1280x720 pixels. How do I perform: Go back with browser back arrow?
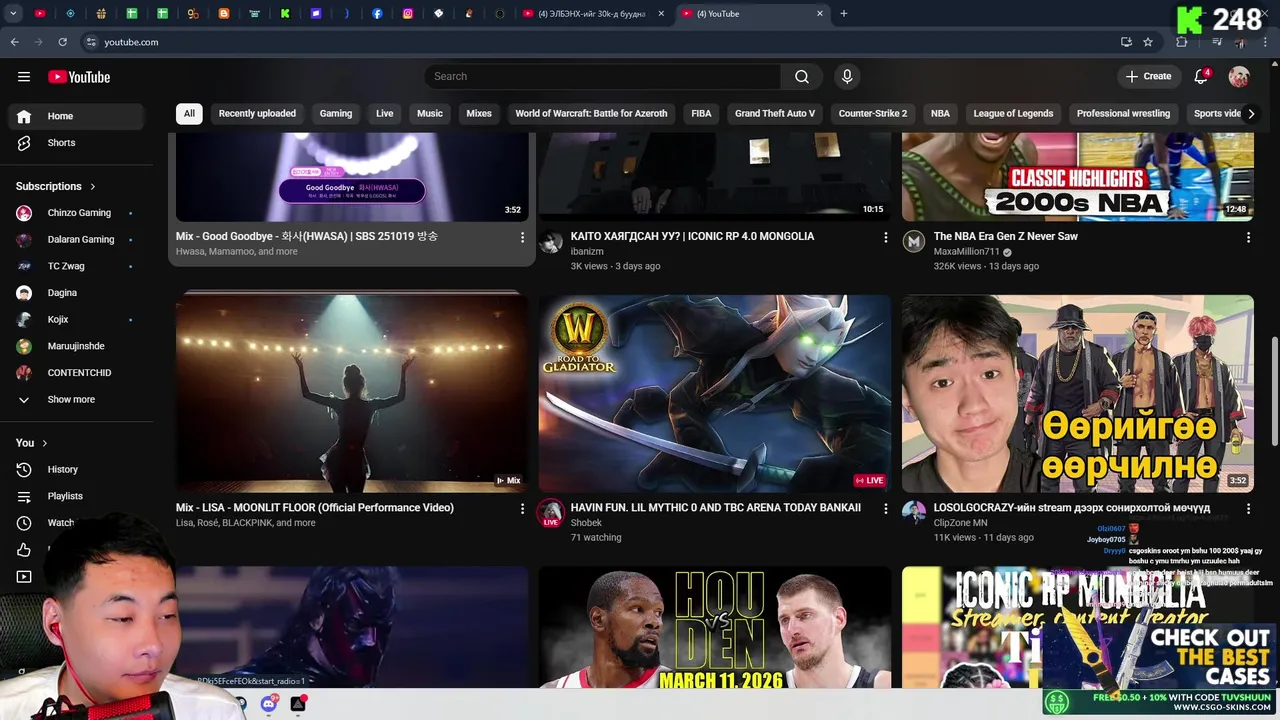(14, 42)
